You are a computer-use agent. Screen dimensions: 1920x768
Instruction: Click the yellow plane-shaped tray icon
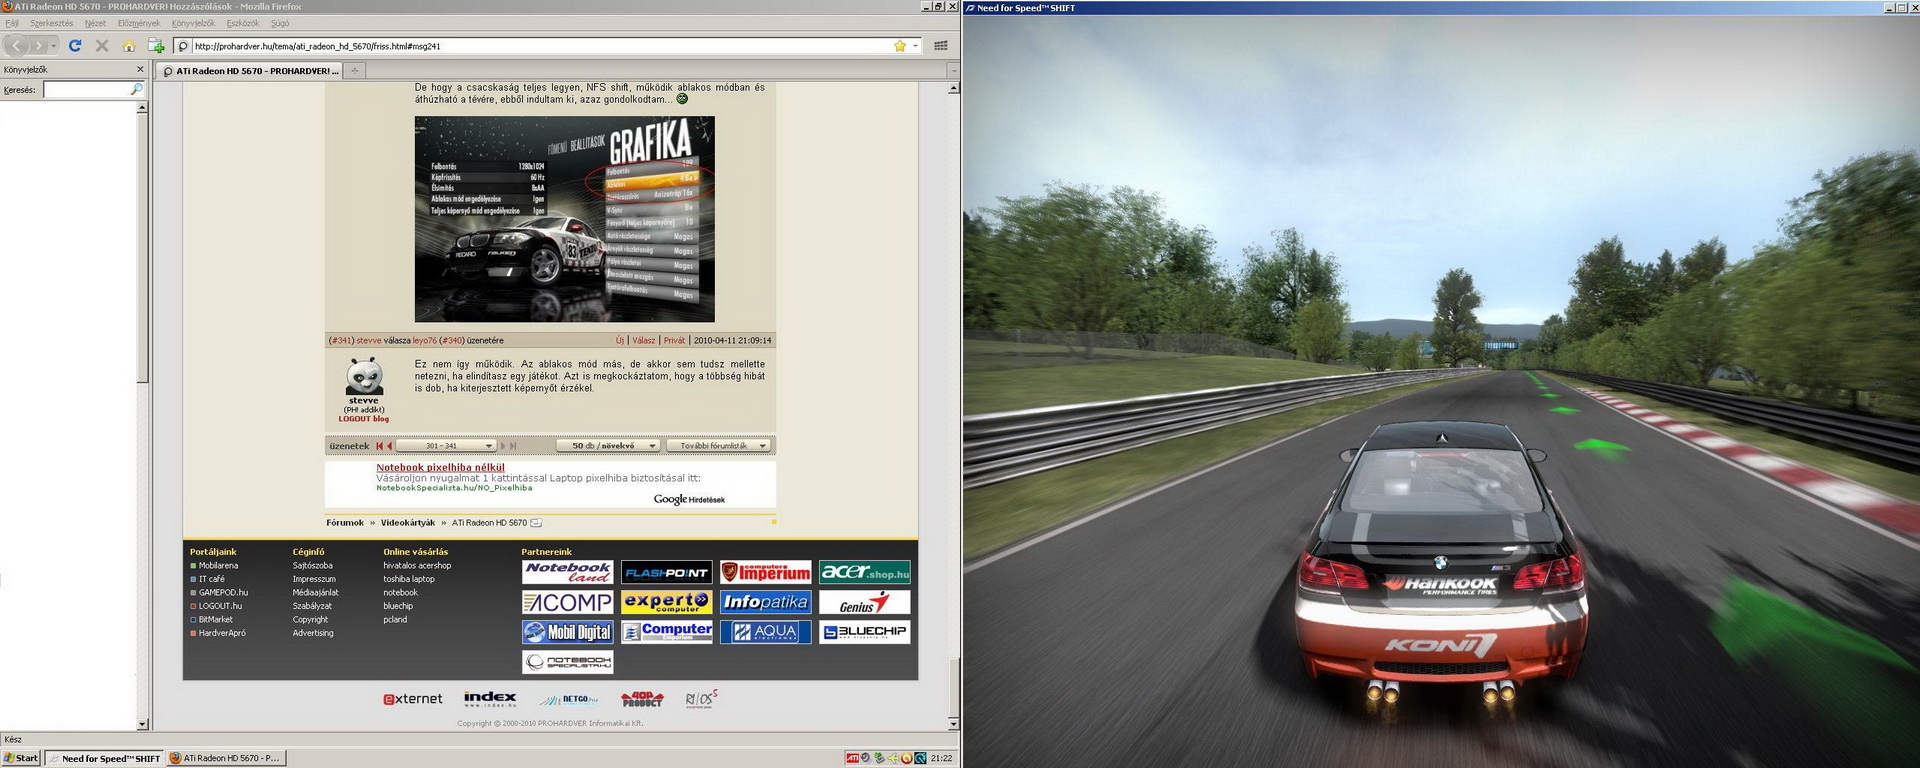(893, 758)
